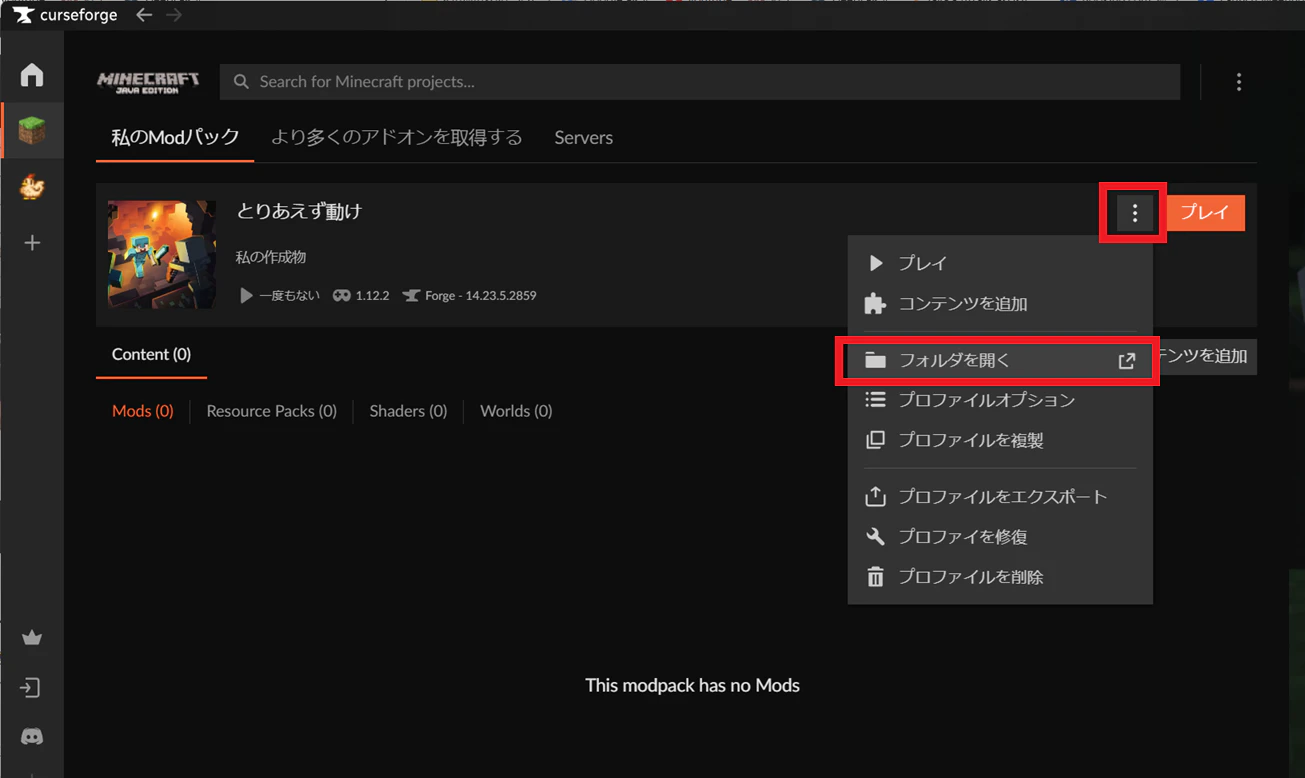Open プロファイルオプション menu entry
The width and height of the screenshot is (1305, 778).
pos(1000,400)
